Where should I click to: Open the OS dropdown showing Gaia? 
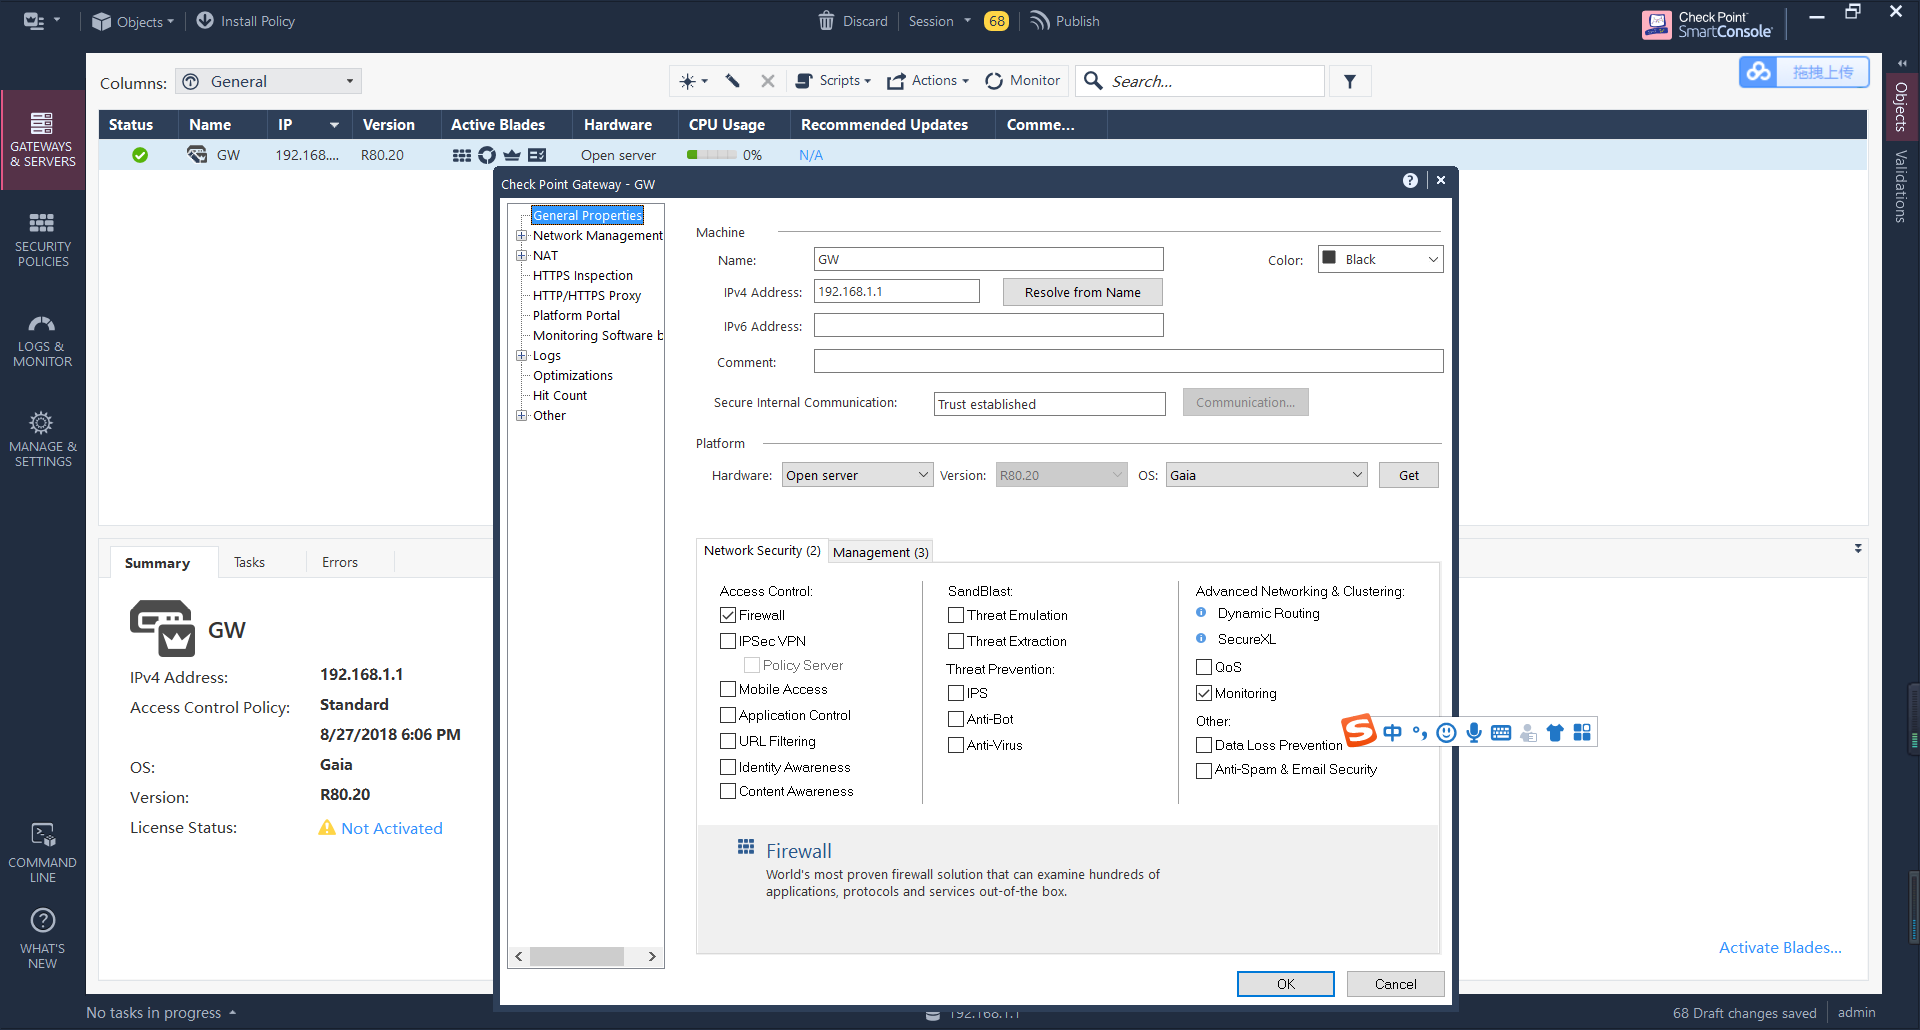1266,475
